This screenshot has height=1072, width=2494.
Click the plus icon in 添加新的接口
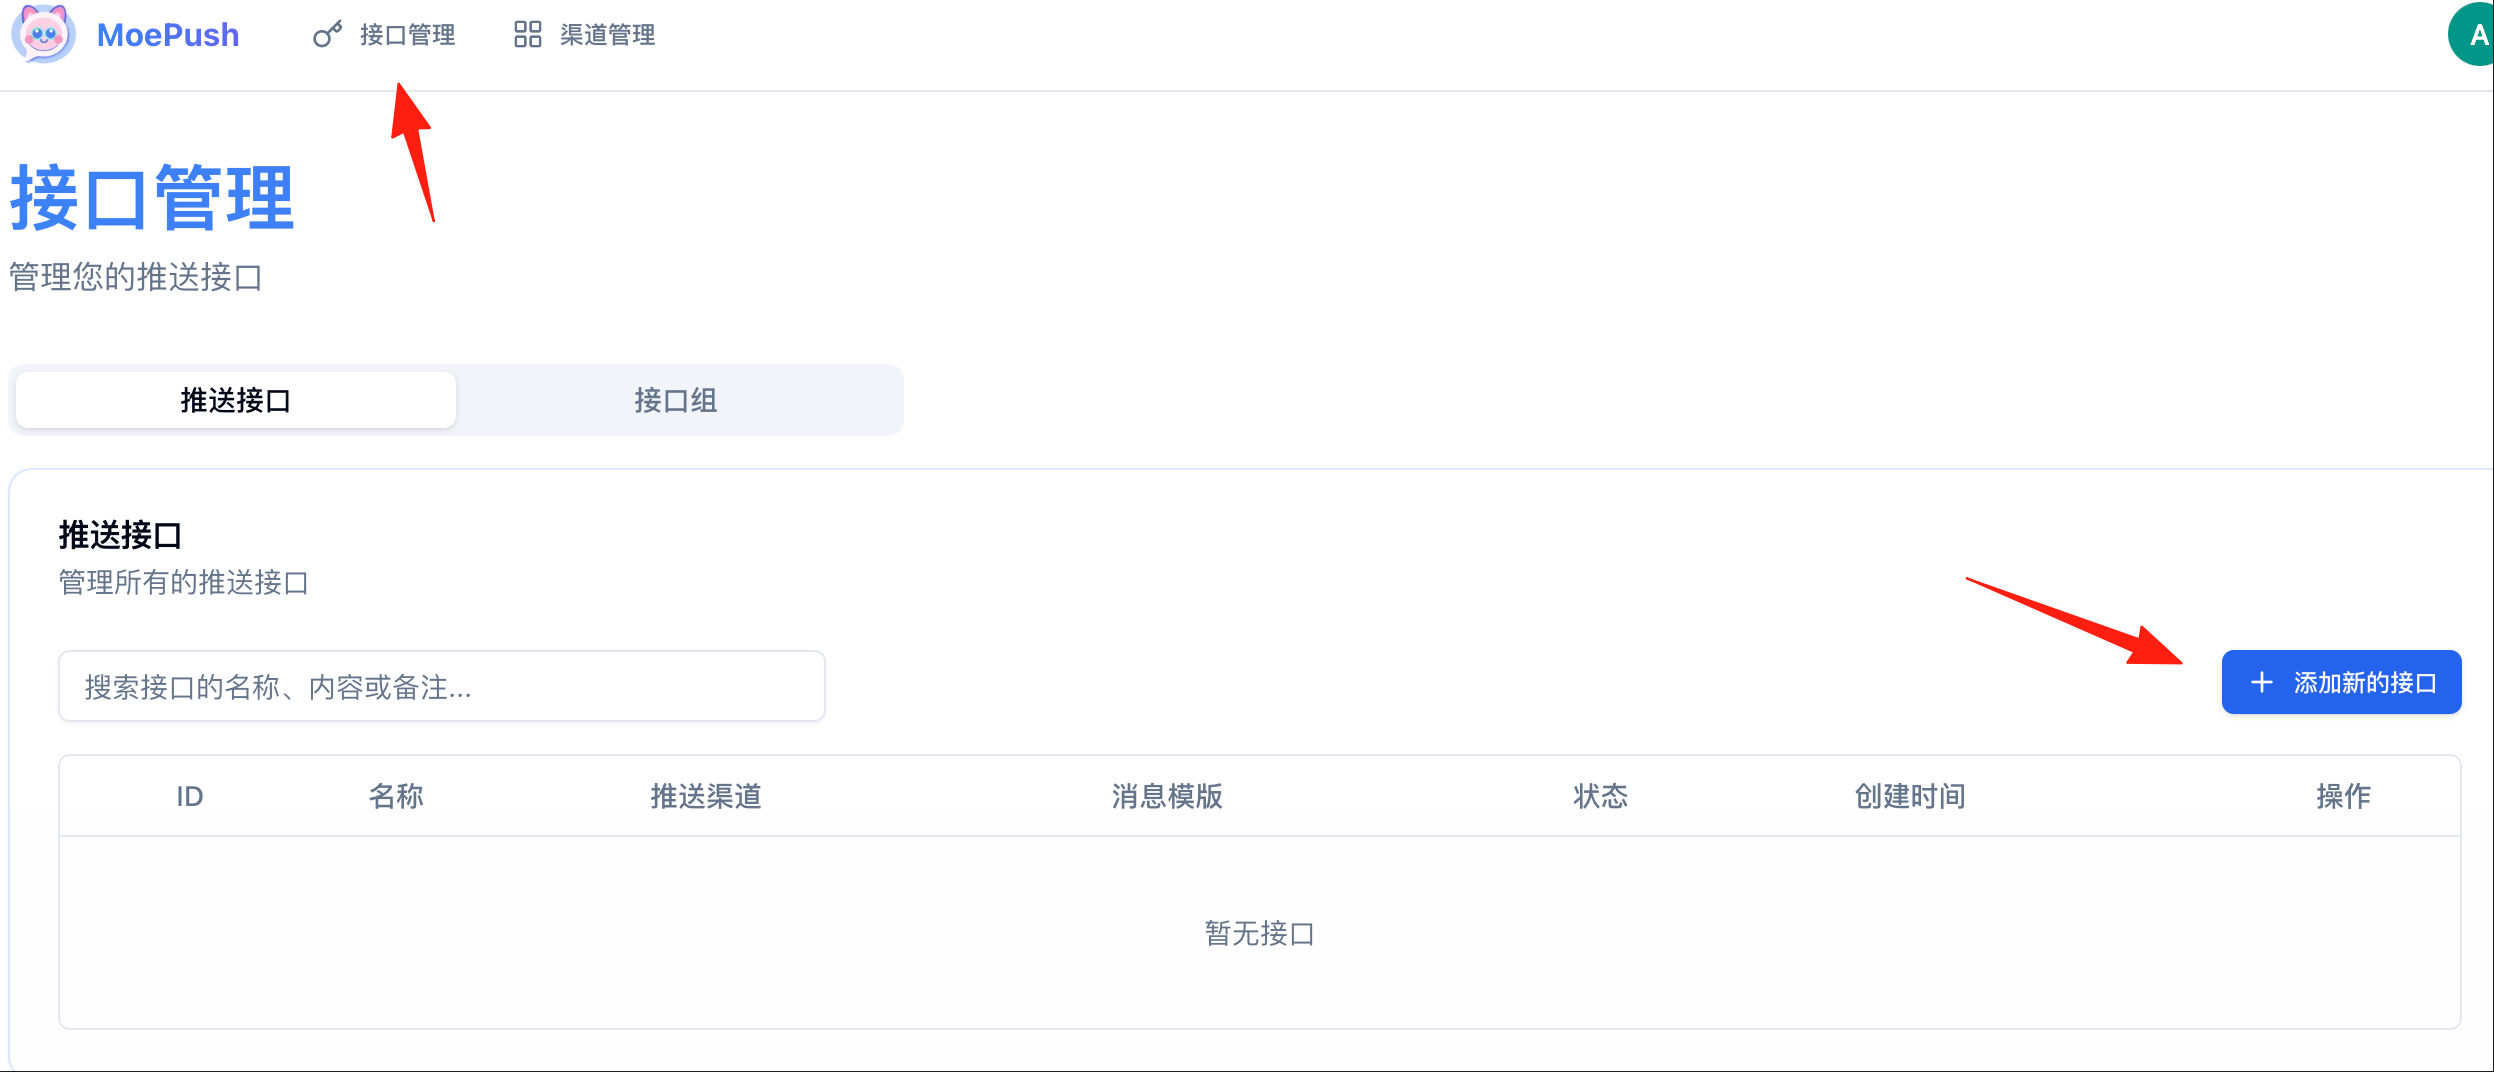pyautogui.click(x=2261, y=683)
